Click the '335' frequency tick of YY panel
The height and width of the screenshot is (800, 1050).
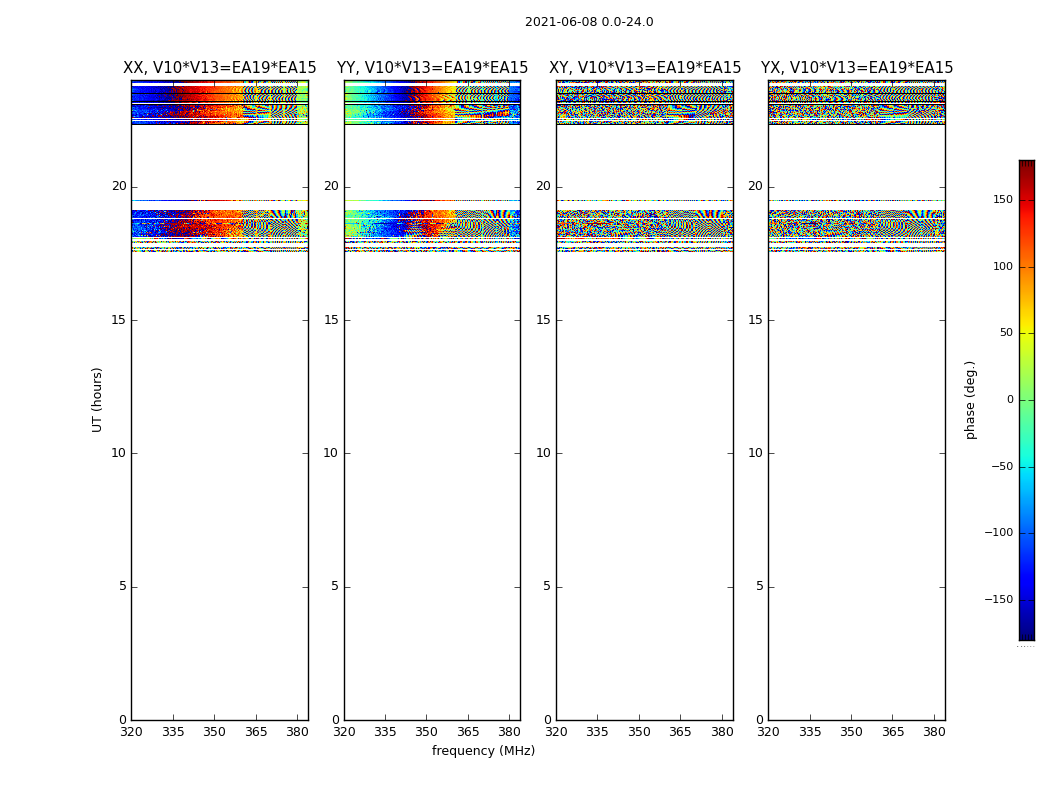click(385, 732)
